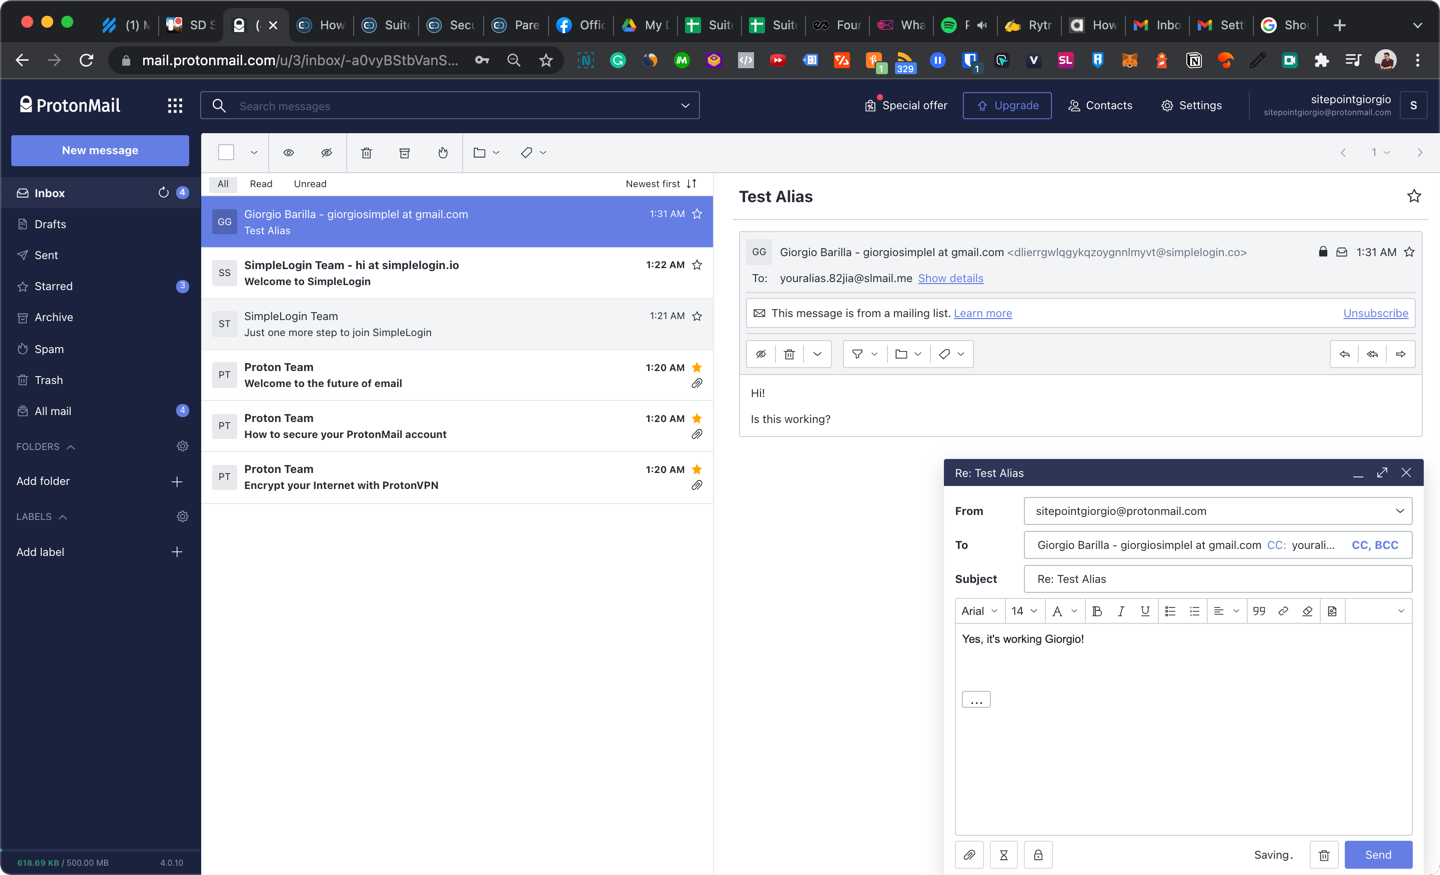The image size is (1440, 875).
Task: Open the font color picker
Action: [1064, 611]
